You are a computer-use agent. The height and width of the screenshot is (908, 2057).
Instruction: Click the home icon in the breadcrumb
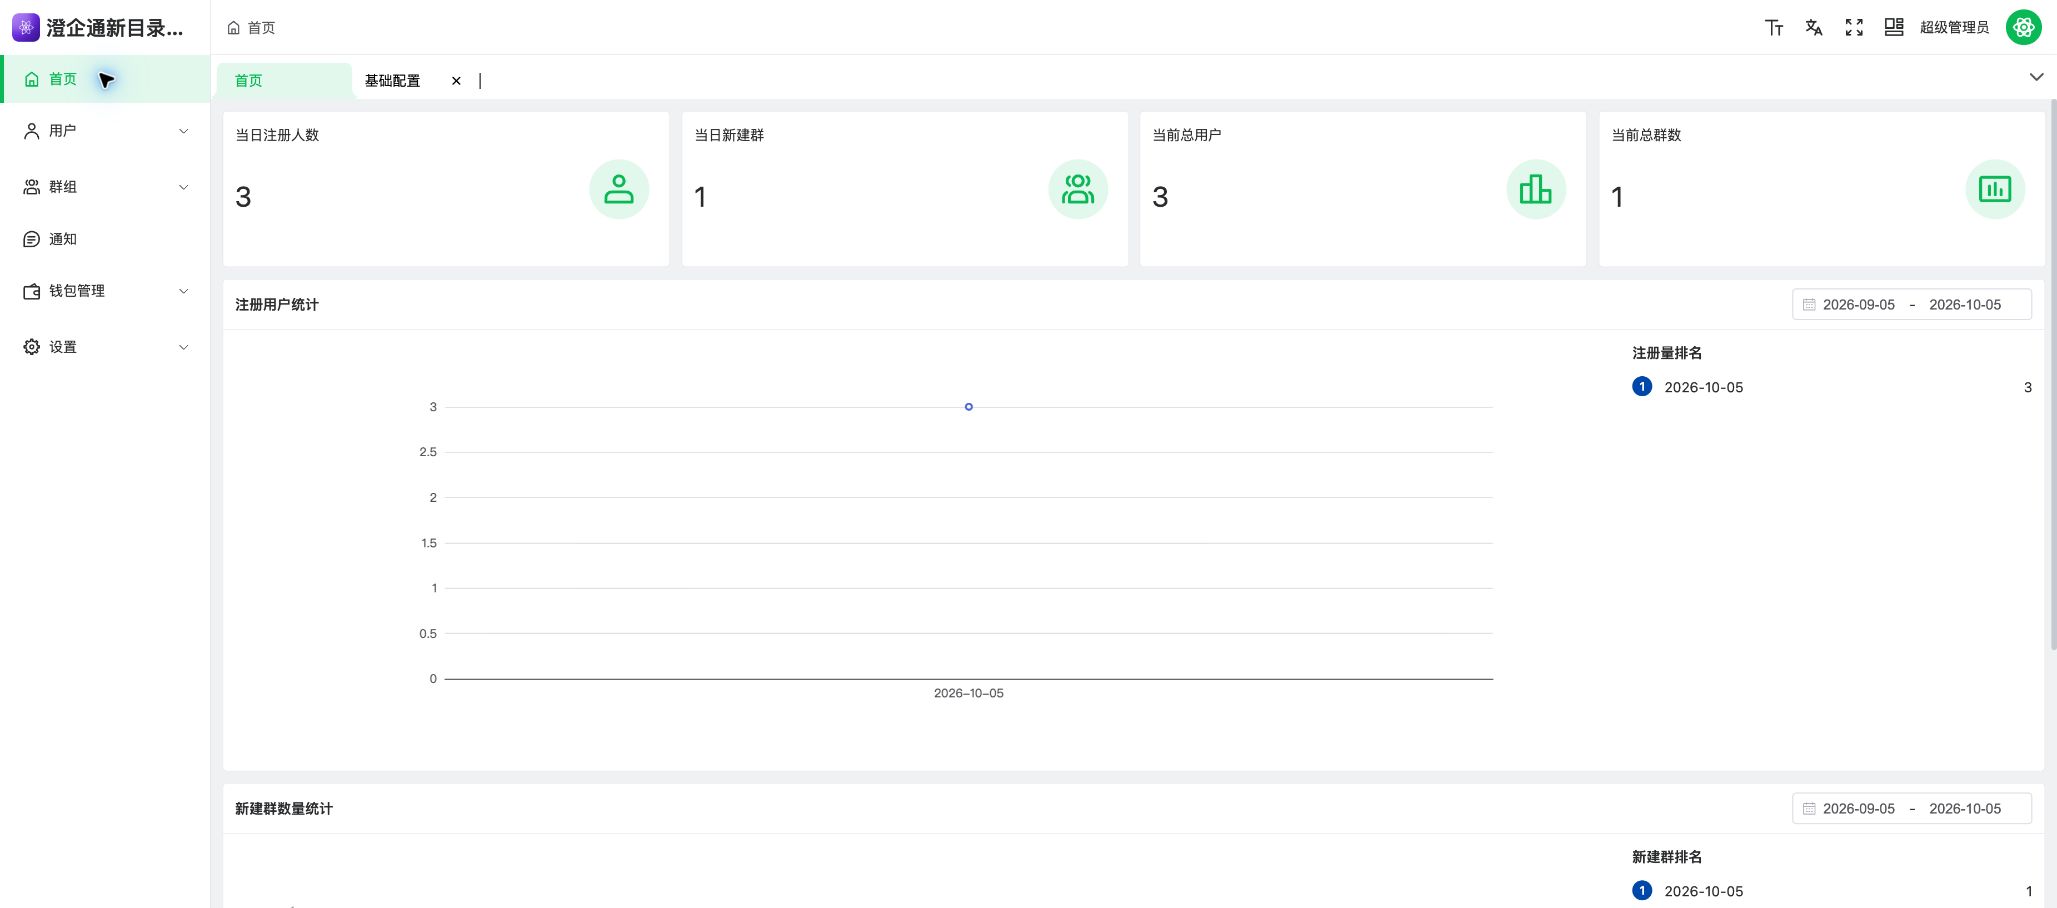click(234, 28)
